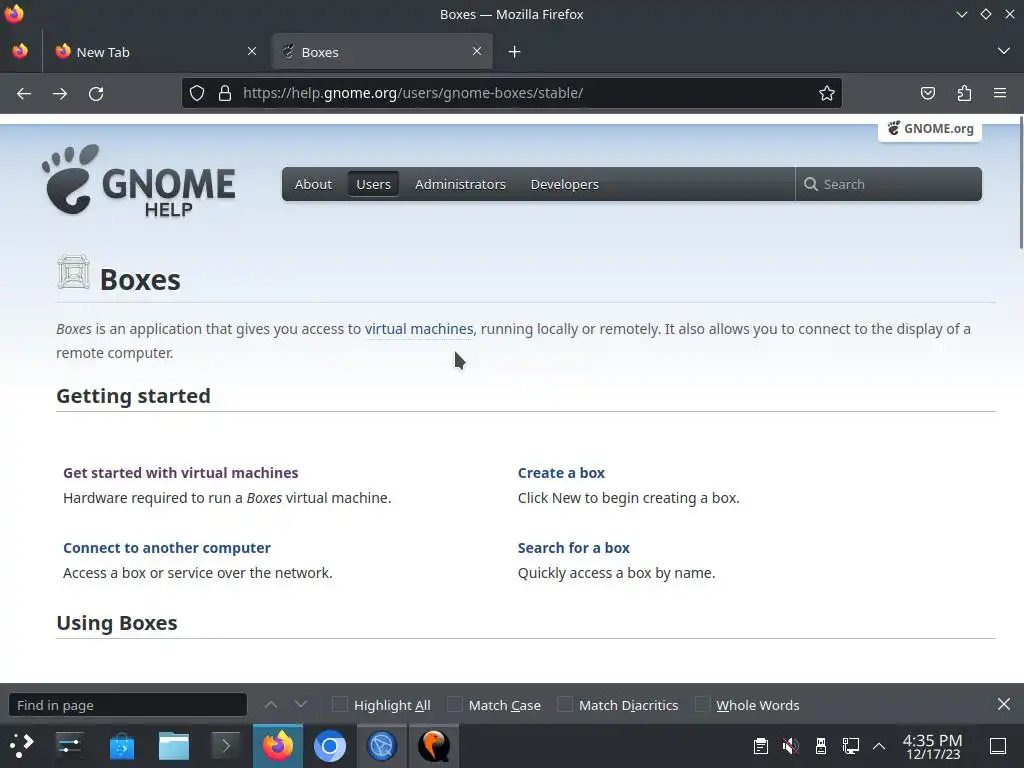Viewport: 1024px width, 768px height.
Task: Open the Firefox application menu
Action: pos(1000,93)
